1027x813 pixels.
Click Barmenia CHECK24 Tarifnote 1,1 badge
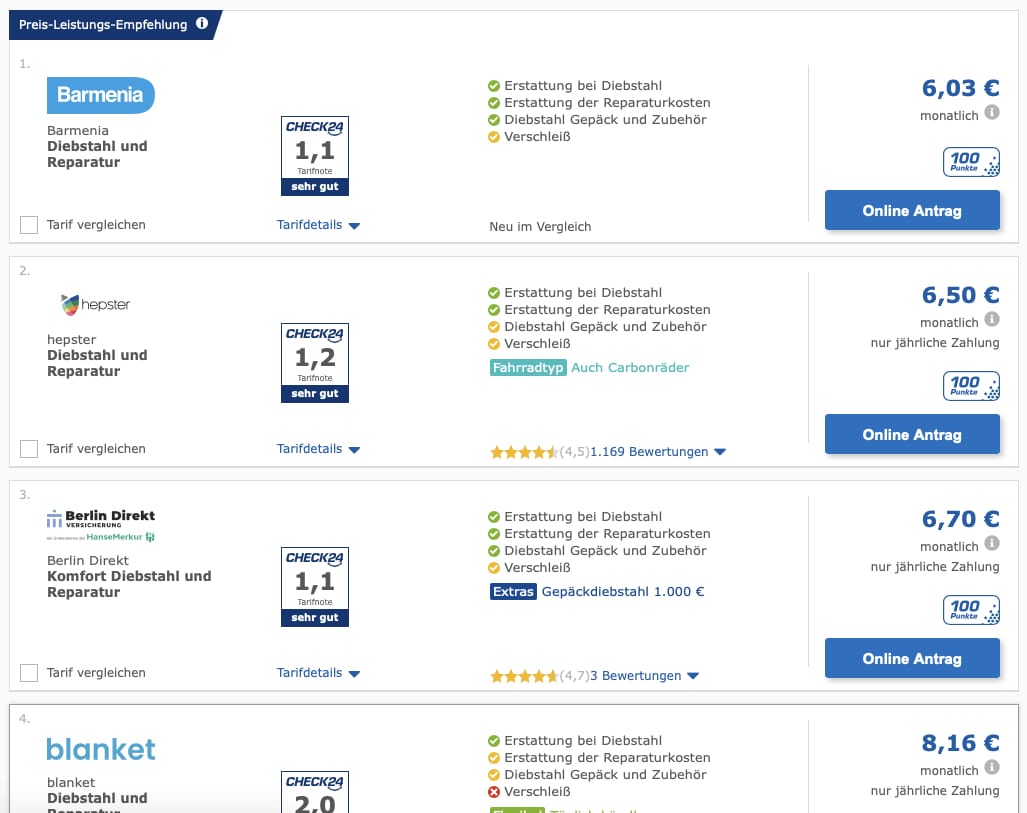315,155
